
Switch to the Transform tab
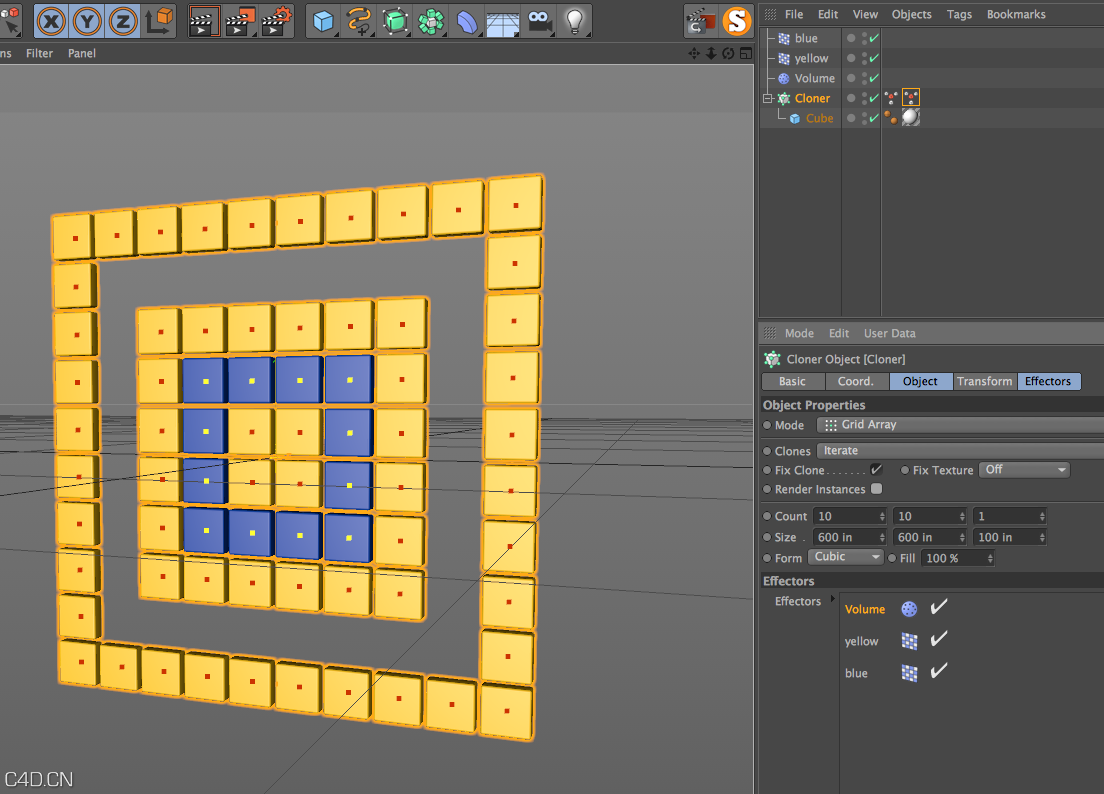[984, 381]
